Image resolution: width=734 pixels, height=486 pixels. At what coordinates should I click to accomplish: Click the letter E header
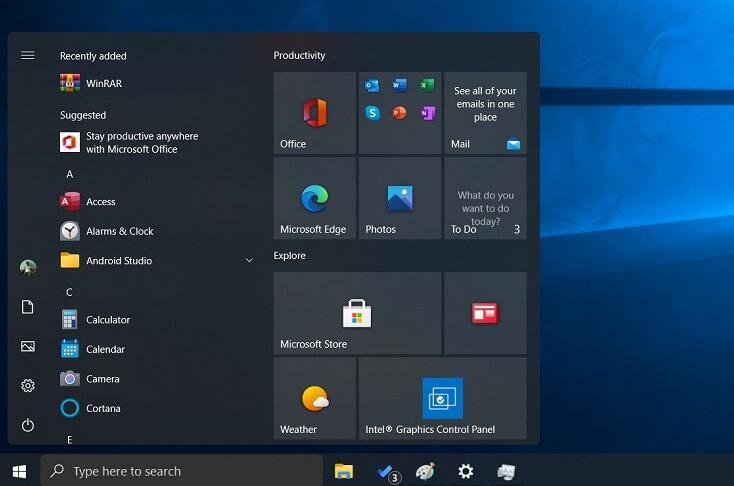click(69, 440)
